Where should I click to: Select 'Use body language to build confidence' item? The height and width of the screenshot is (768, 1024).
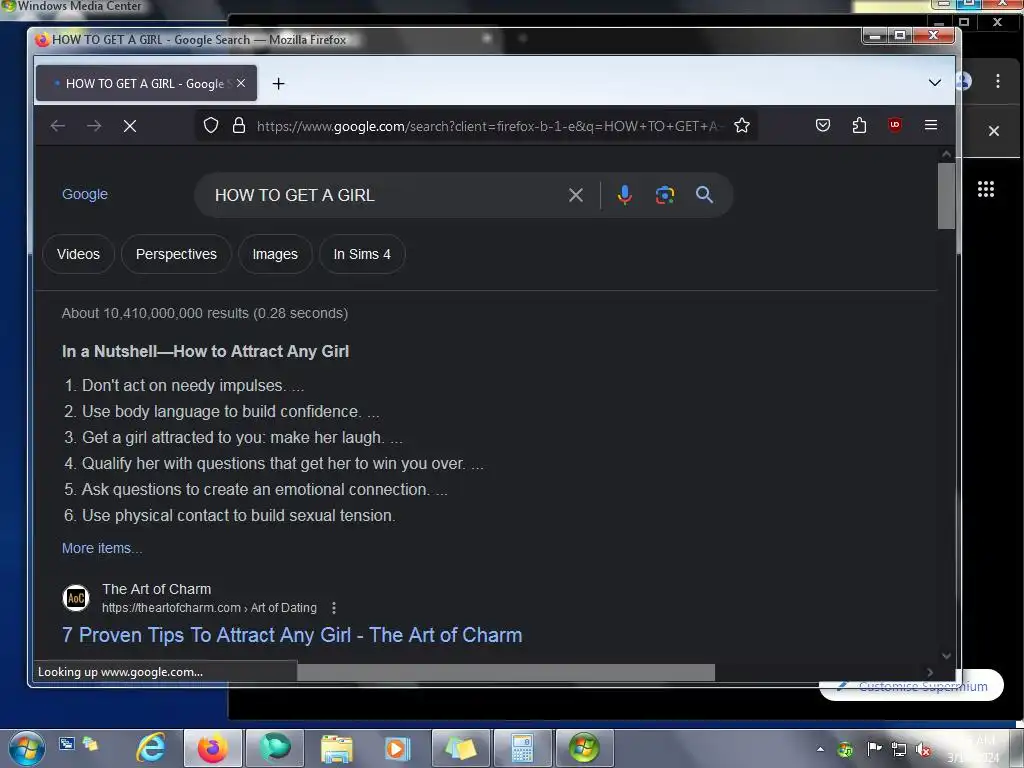point(222,411)
